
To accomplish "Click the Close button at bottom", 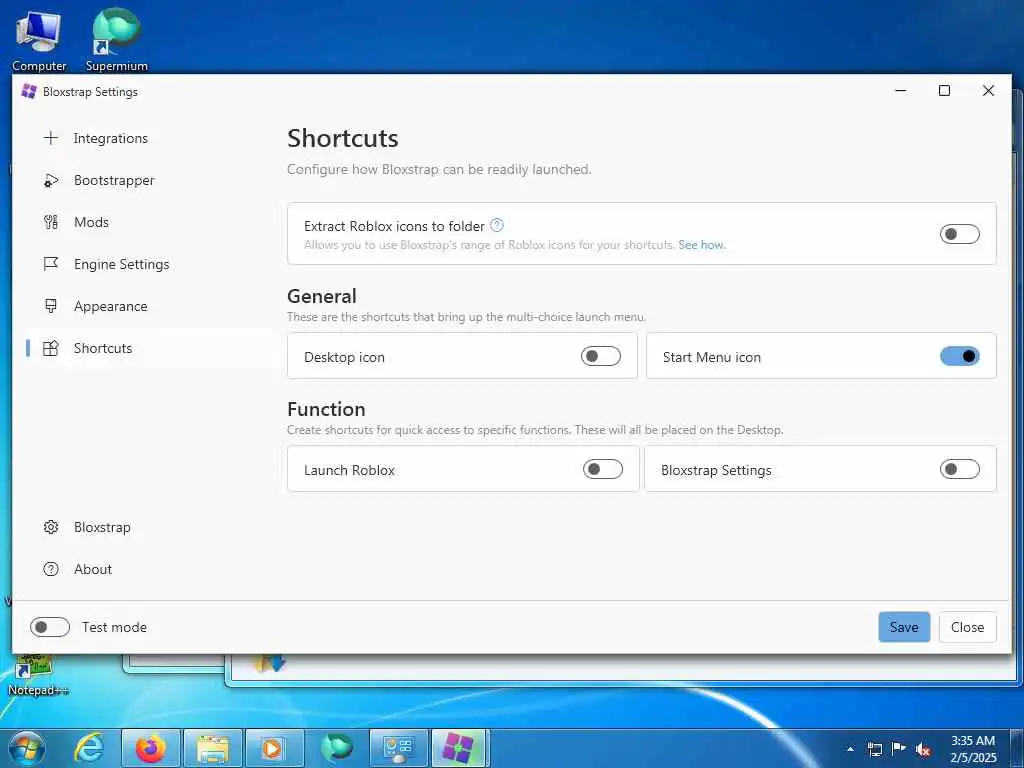I will [967, 627].
